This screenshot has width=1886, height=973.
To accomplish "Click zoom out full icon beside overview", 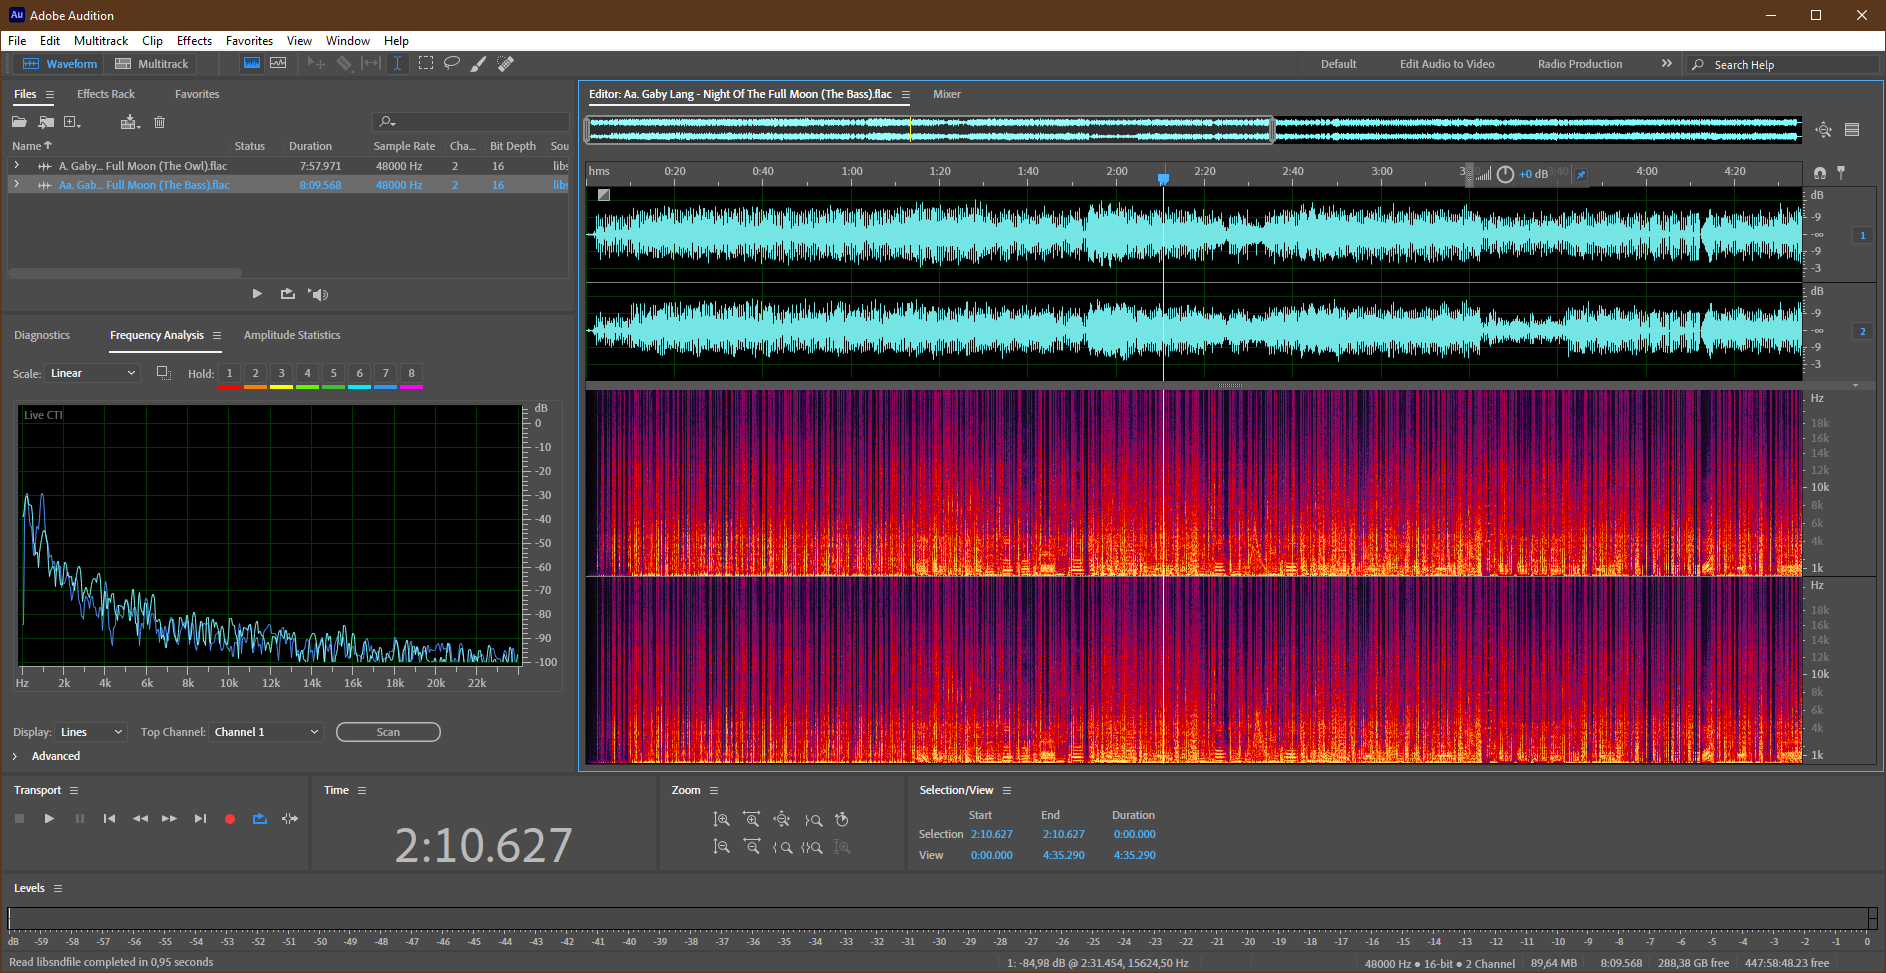I will pyautogui.click(x=1823, y=130).
